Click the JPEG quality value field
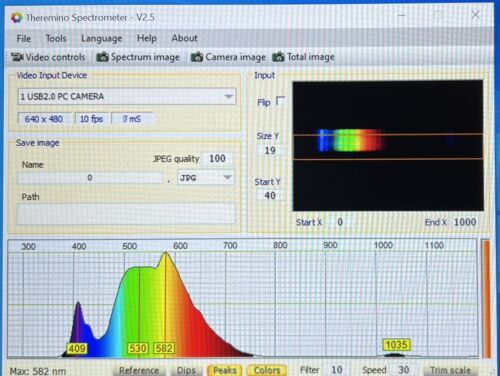This screenshot has height=376, width=500. click(x=217, y=159)
